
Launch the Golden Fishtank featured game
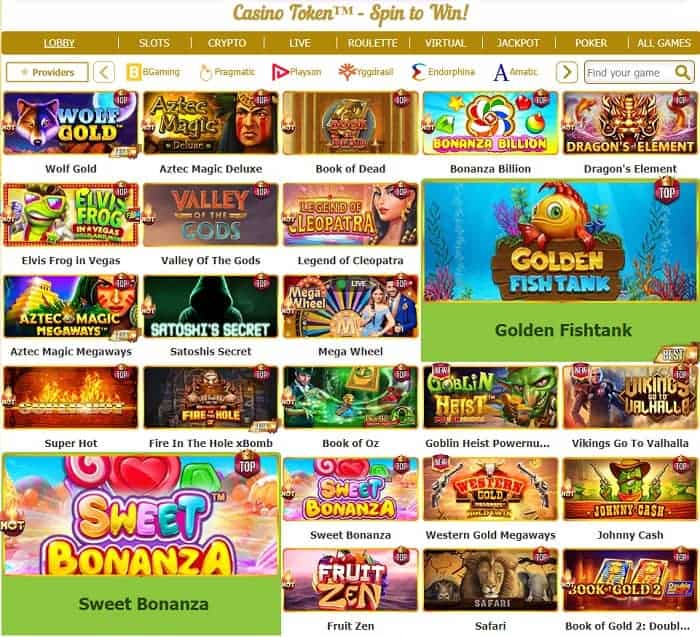click(560, 270)
